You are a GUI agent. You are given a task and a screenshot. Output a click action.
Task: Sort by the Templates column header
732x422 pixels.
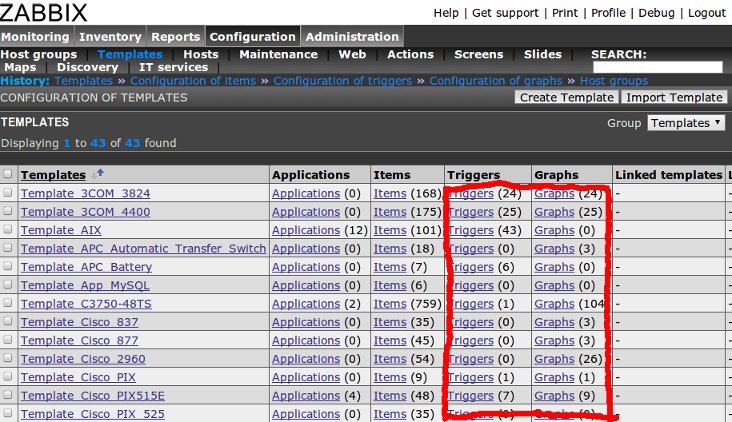click(53, 175)
